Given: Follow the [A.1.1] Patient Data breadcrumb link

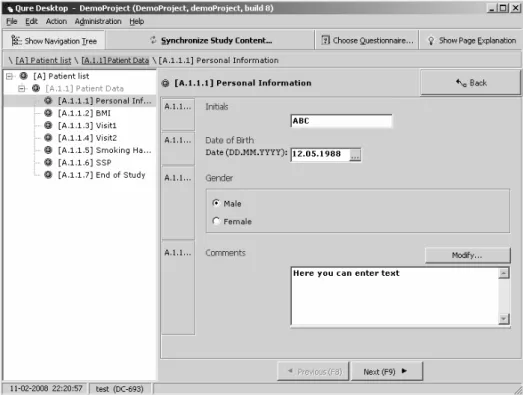Looking at the screenshot, I should click(x=115, y=60).
